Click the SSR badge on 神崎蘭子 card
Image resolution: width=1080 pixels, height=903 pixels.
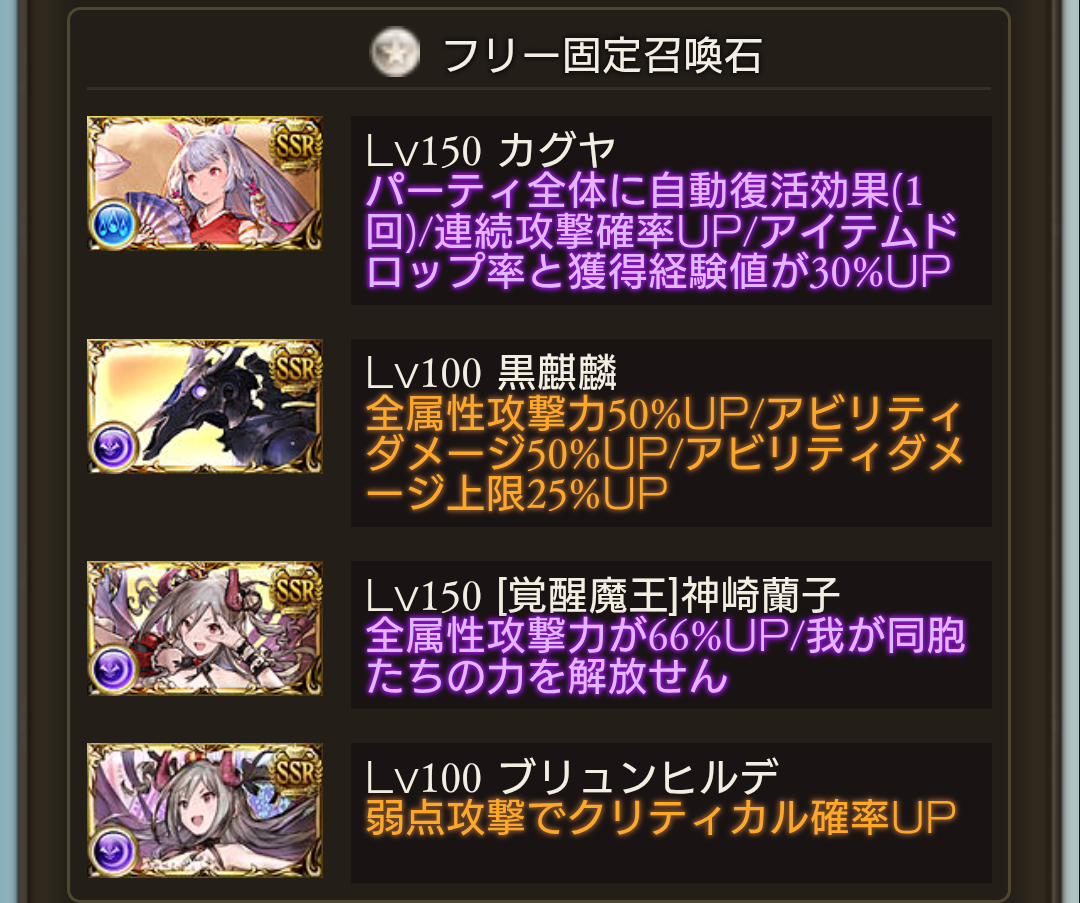(296, 592)
